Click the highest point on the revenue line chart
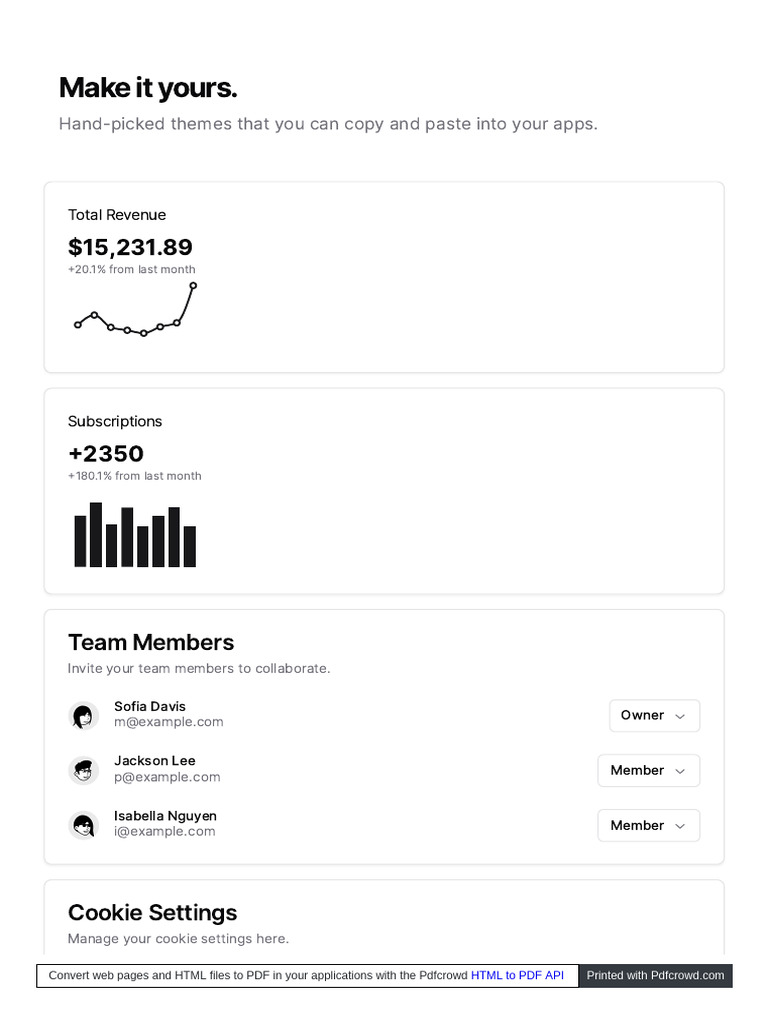 tap(193, 286)
